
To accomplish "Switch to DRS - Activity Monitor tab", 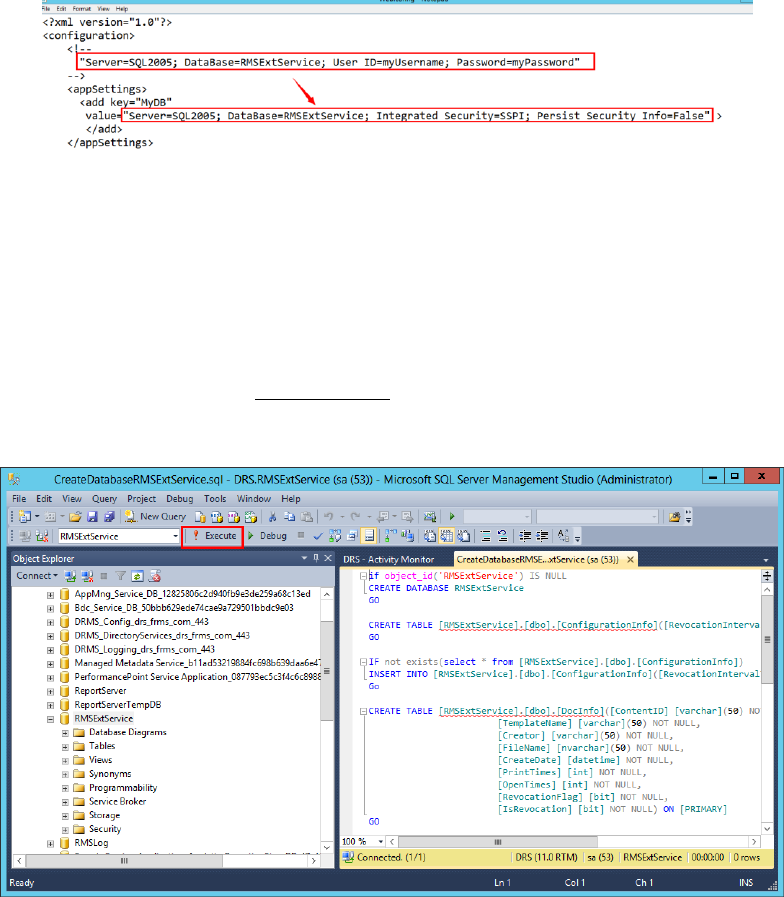I will (x=389, y=559).
